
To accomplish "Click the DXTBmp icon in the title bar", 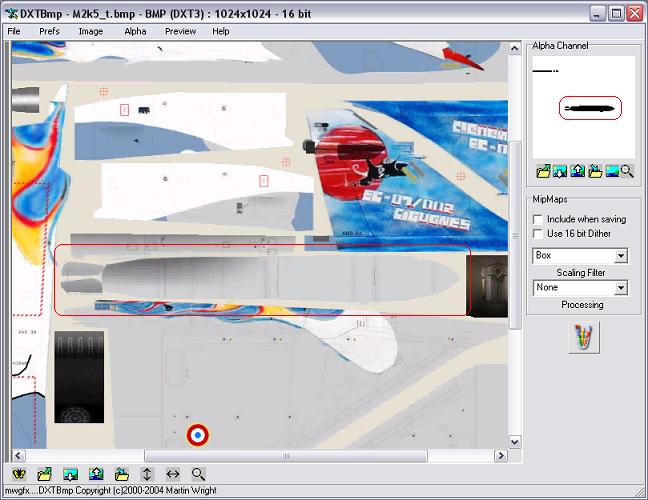I will (12, 14).
